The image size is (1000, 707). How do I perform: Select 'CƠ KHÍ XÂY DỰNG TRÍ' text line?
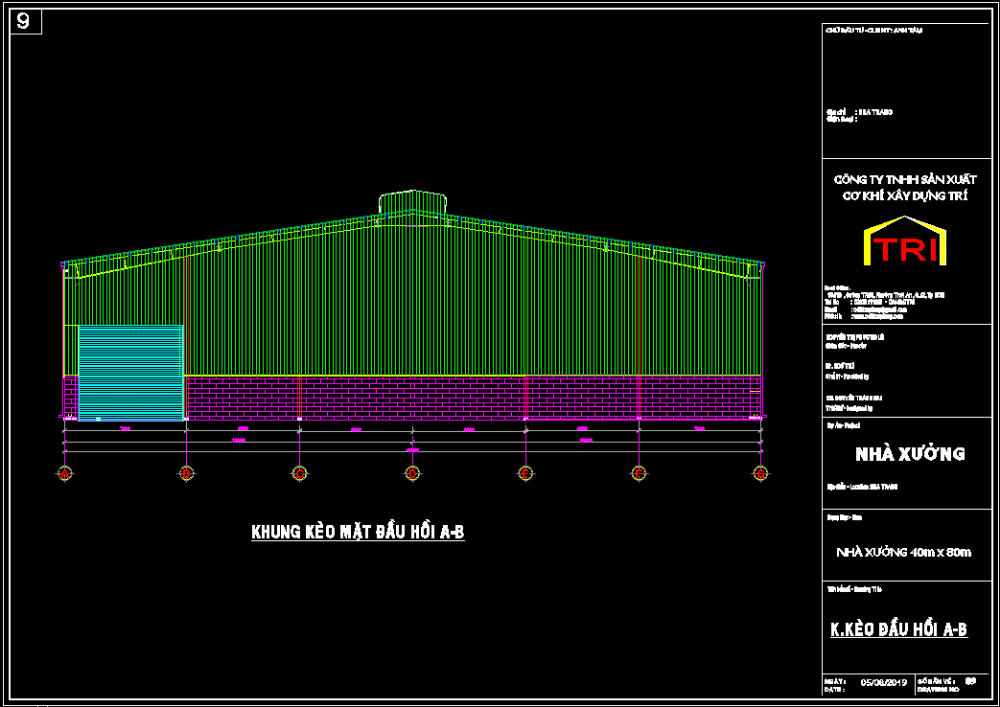pyautogui.click(x=904, y=196)
